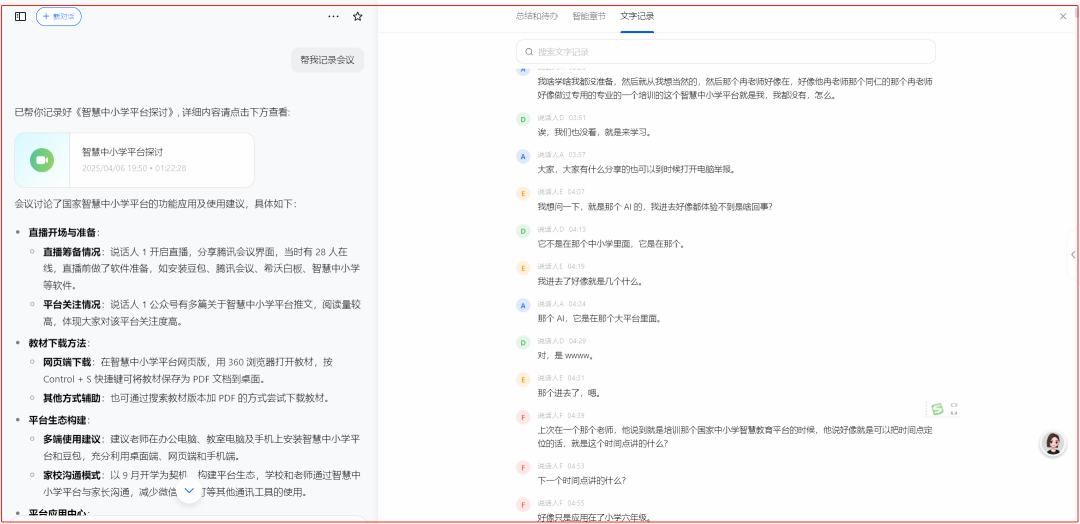Viewport: 1080px width, 524px height.
Task: Click speaker A avatar at 04:24
Action: [523, 305]
